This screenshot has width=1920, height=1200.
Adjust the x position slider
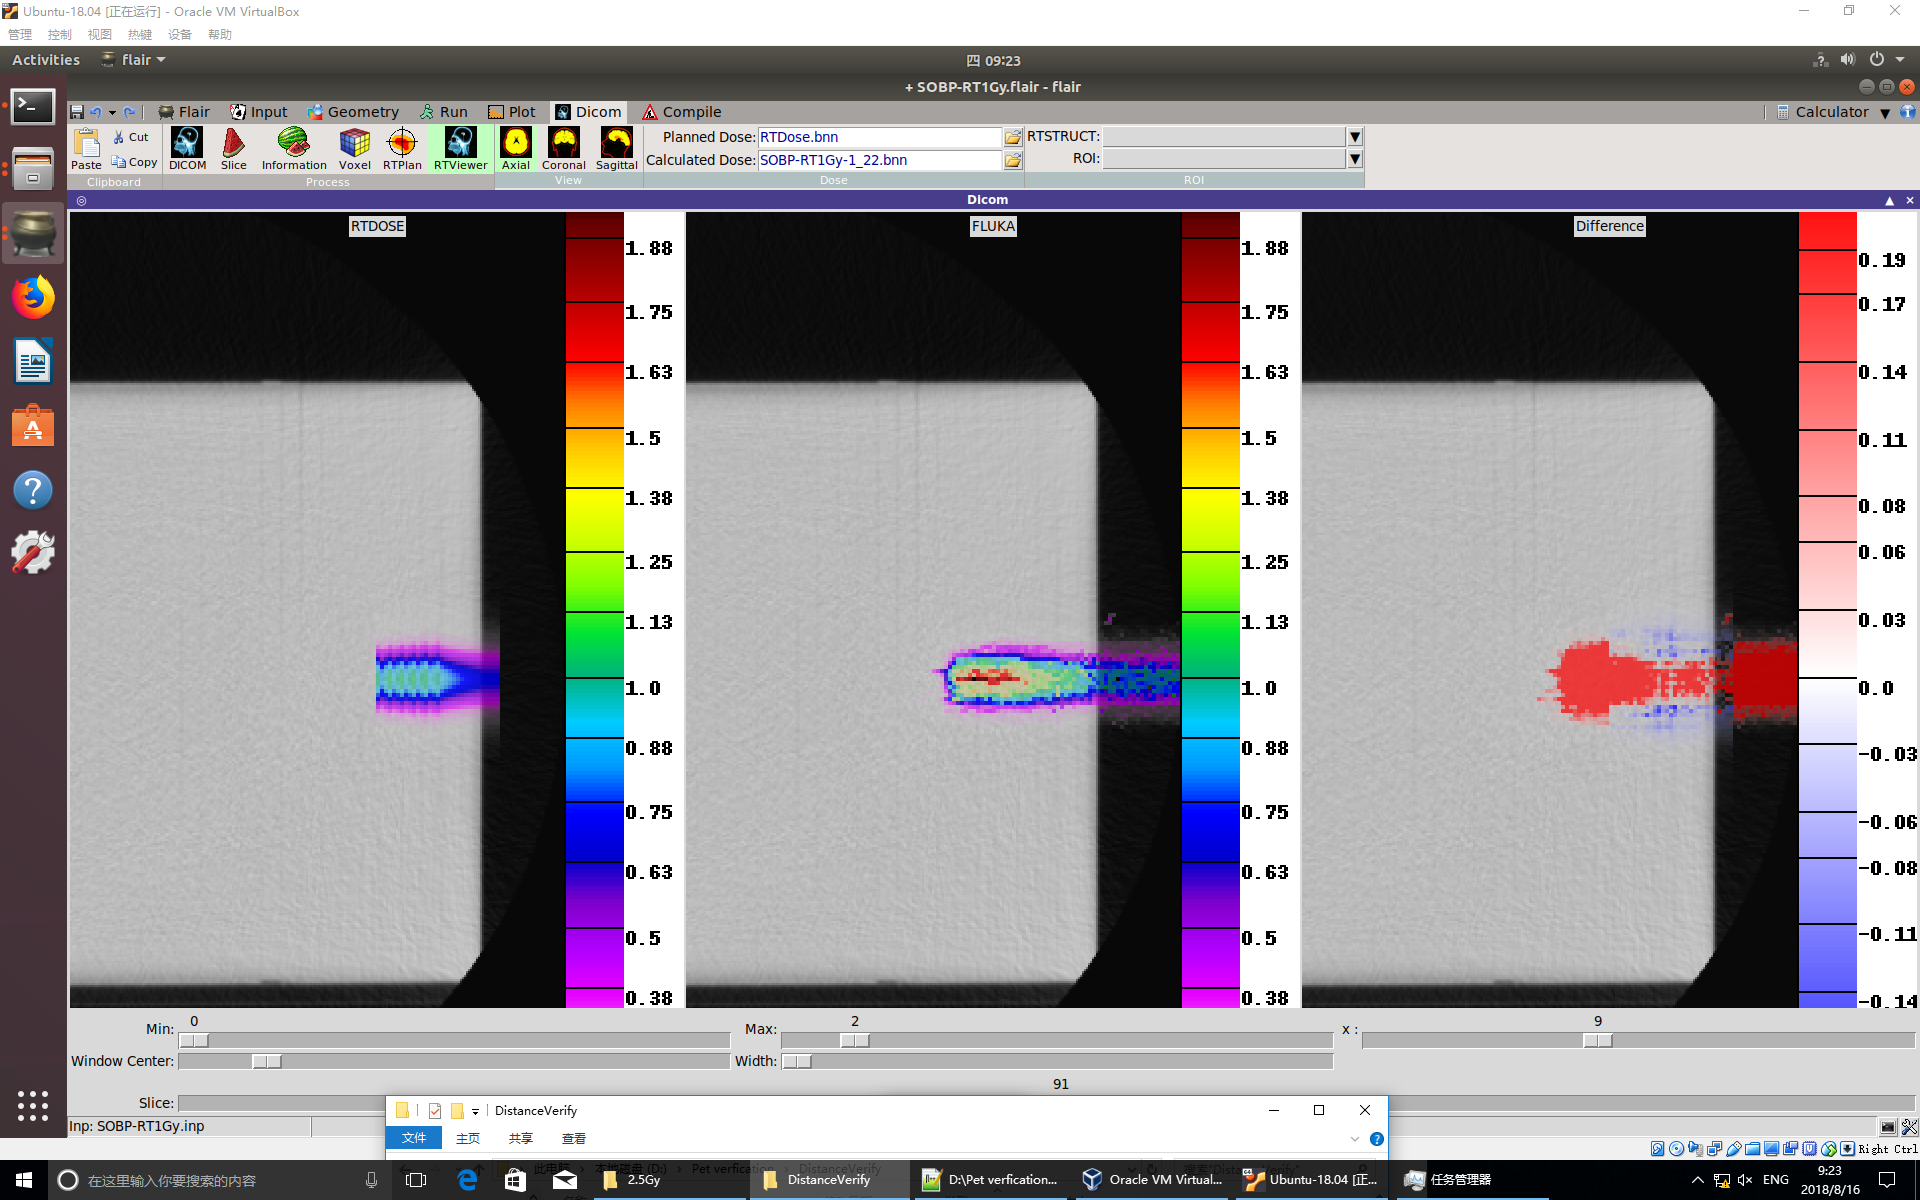[1598, 1041]
